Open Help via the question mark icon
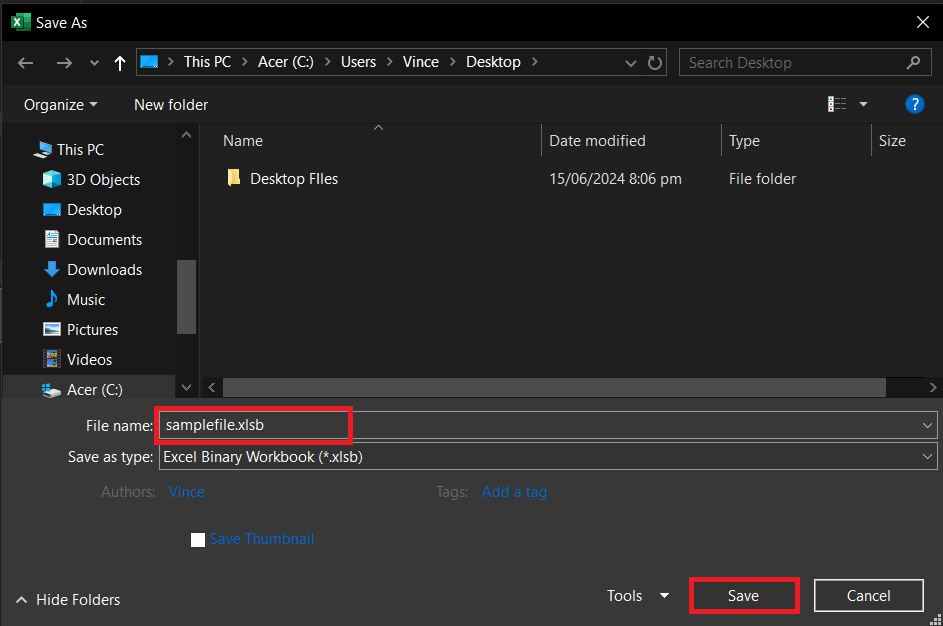 (915, 103)
